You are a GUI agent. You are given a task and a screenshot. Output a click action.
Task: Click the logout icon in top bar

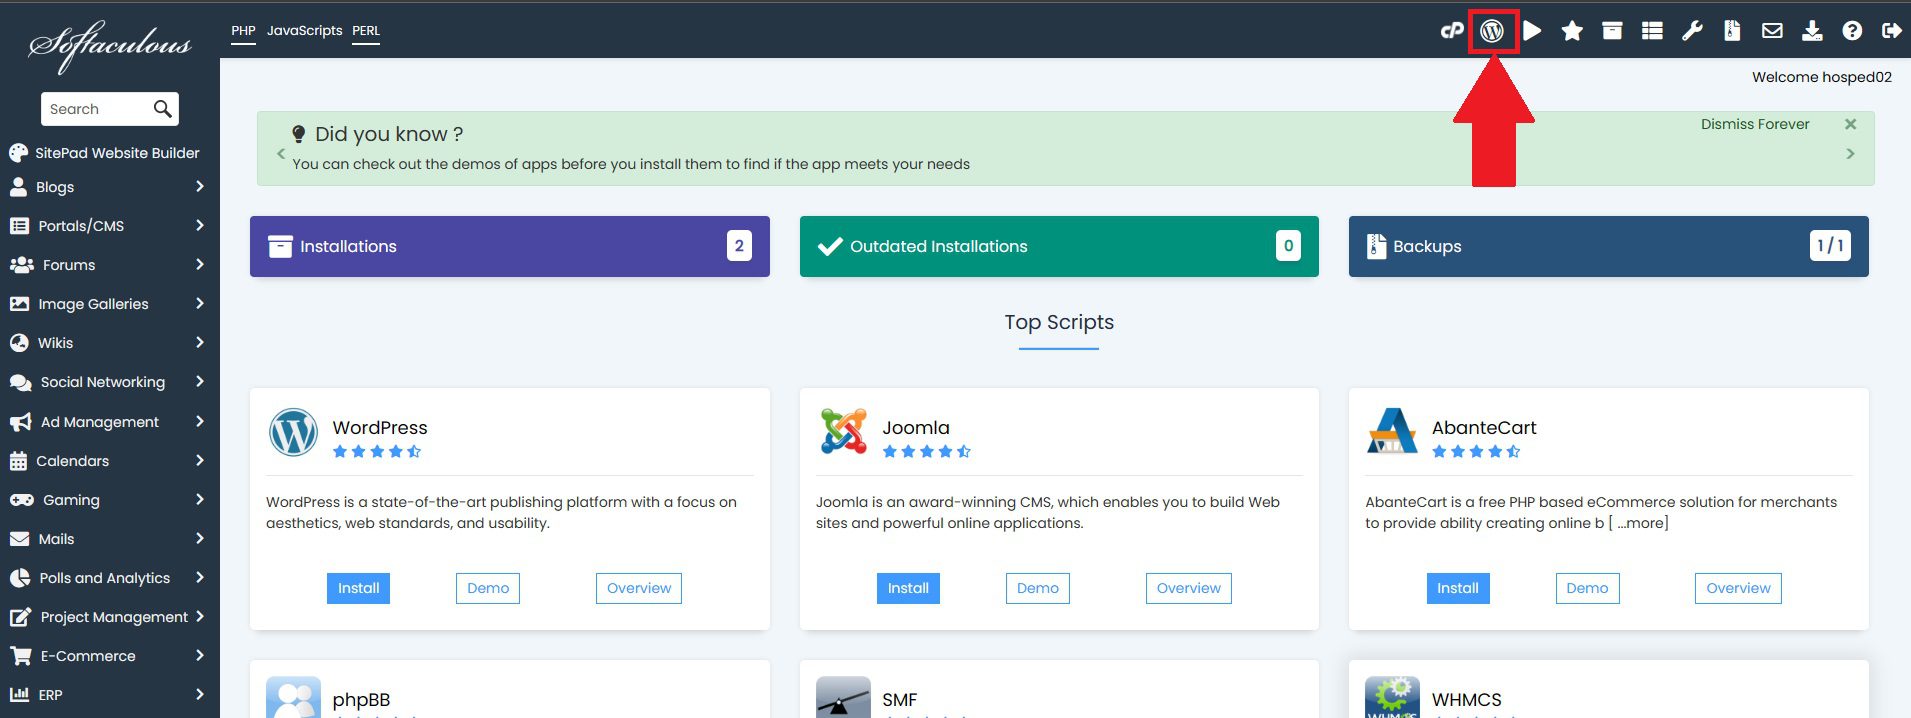[1891, 31]
